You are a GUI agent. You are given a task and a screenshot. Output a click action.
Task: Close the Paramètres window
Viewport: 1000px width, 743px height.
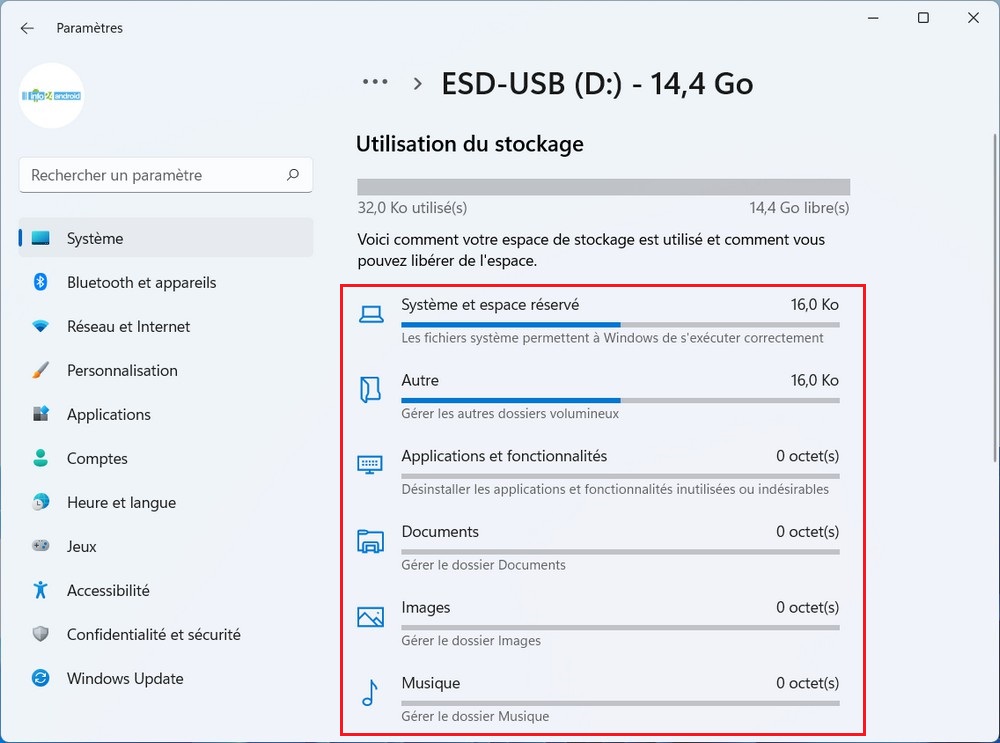[x=973, y=18]
